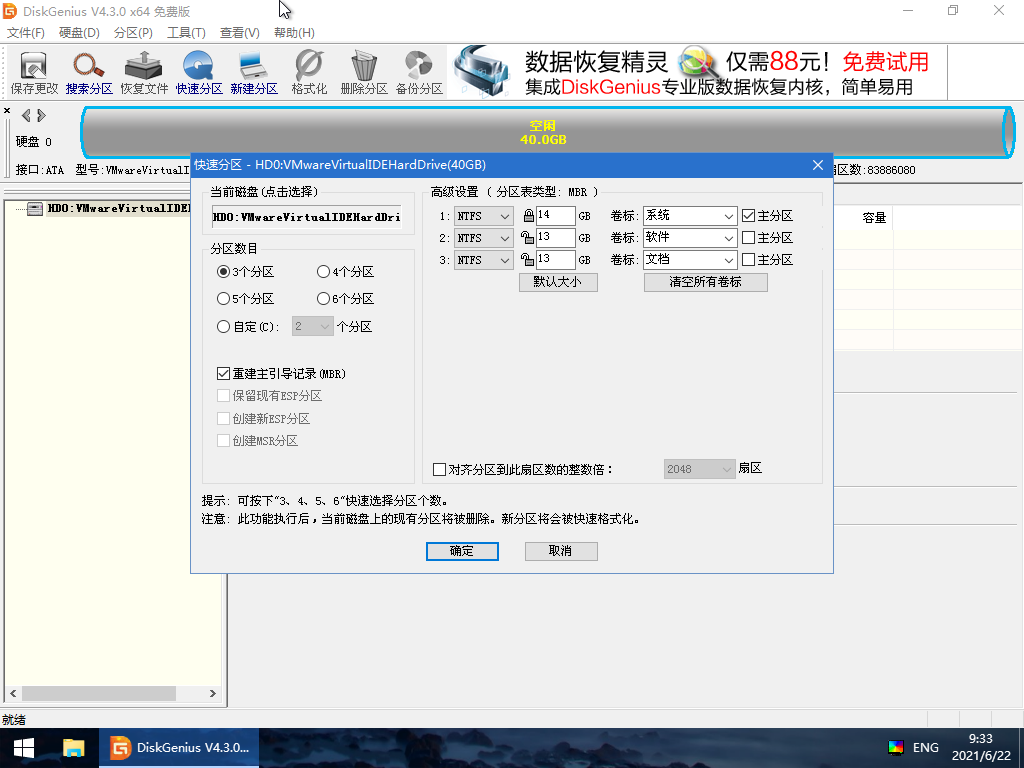Open volume label dropdown showing 软件
The image size is (1024, 768).
pyautogui.click(x=690, y=238)
